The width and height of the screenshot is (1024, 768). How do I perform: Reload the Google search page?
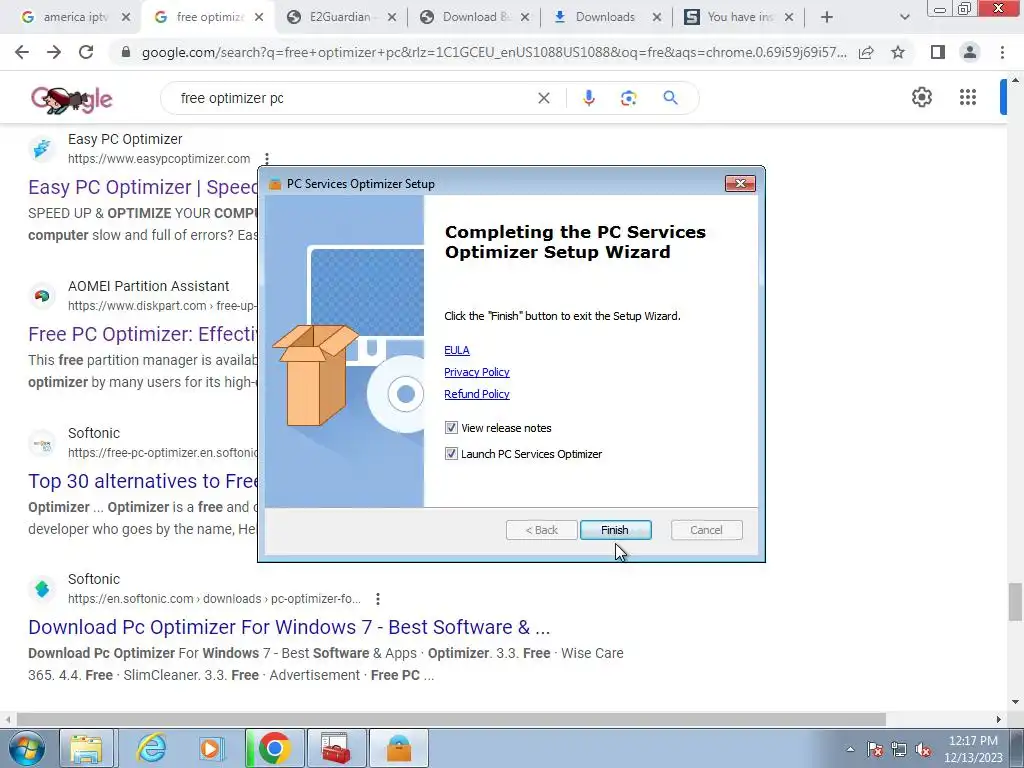(x=86, y=52)
